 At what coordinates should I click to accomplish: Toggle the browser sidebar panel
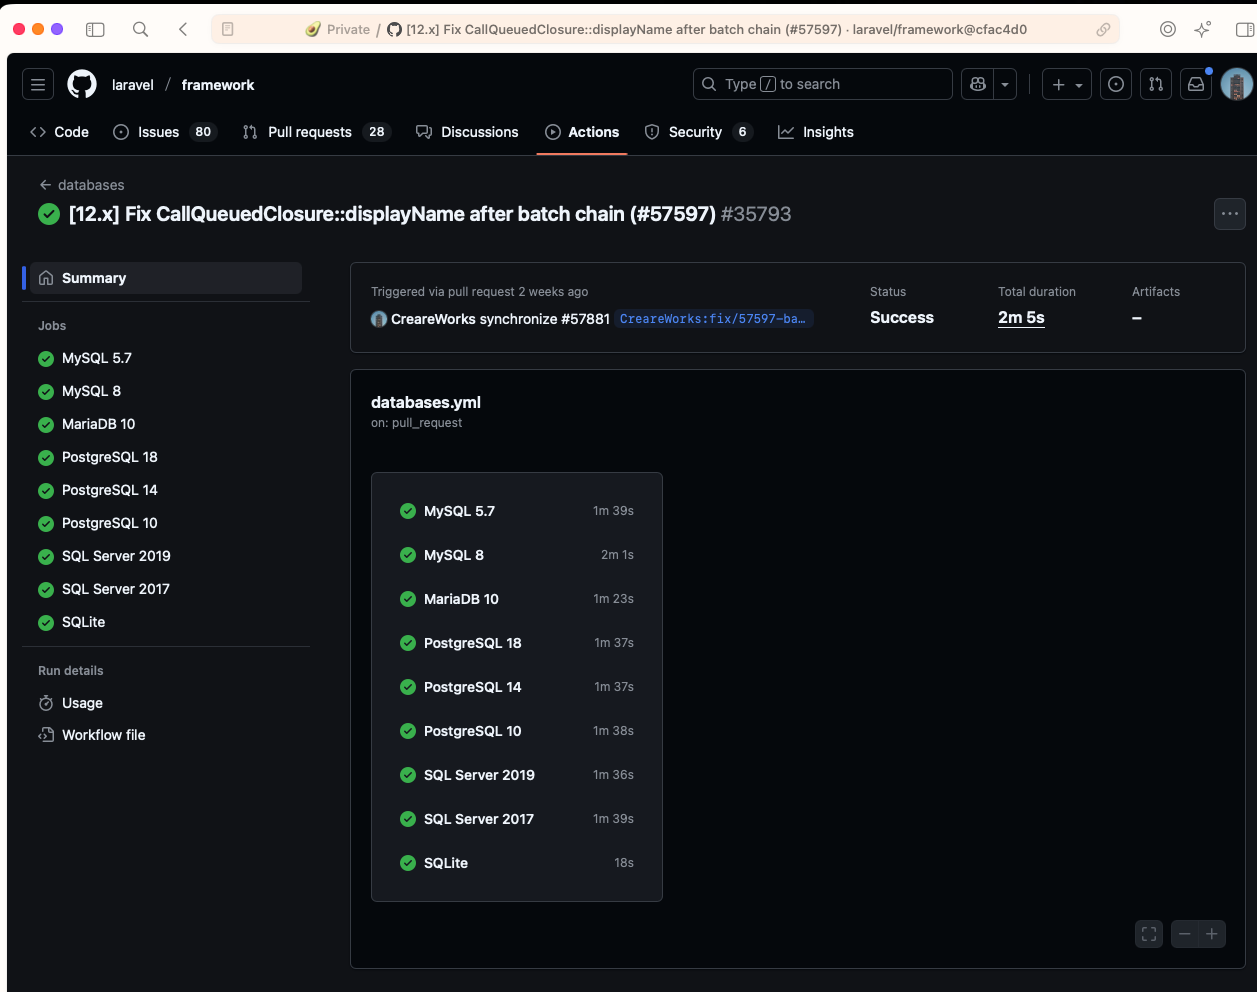point(95,29)
